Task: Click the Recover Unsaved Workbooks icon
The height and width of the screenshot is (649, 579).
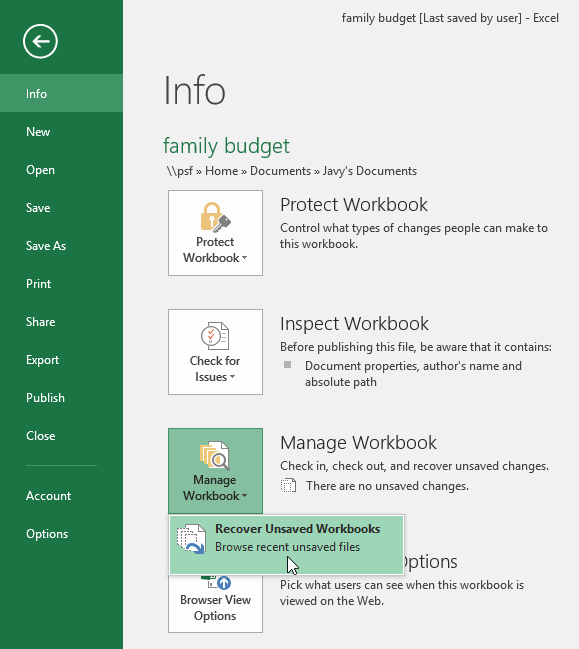Action: coord(191,539)
